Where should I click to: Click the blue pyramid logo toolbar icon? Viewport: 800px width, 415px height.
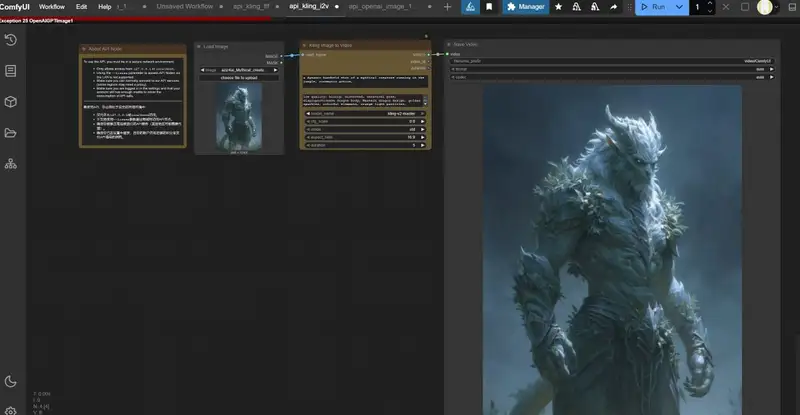click(x=470, y=7)
